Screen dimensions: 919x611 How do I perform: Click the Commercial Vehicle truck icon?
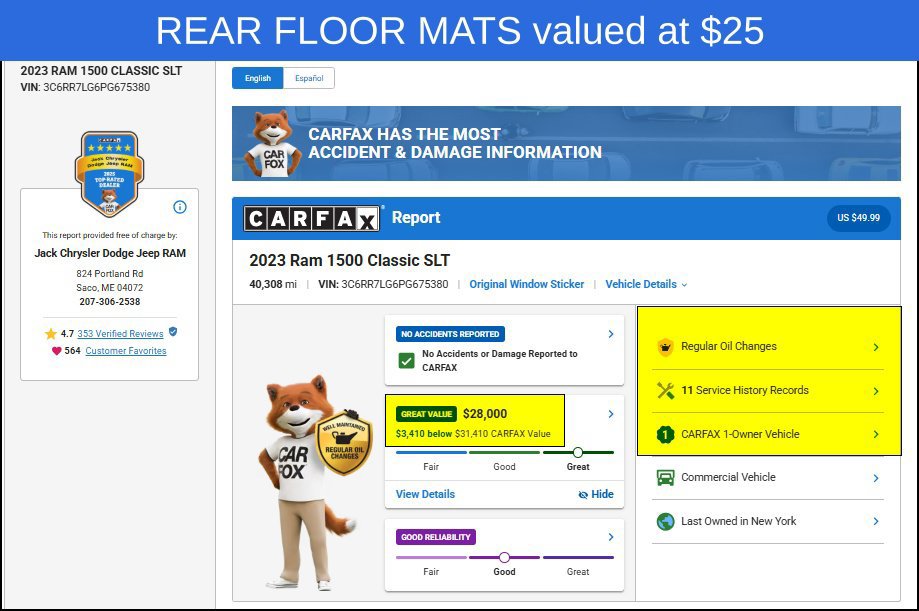point(665,478)
